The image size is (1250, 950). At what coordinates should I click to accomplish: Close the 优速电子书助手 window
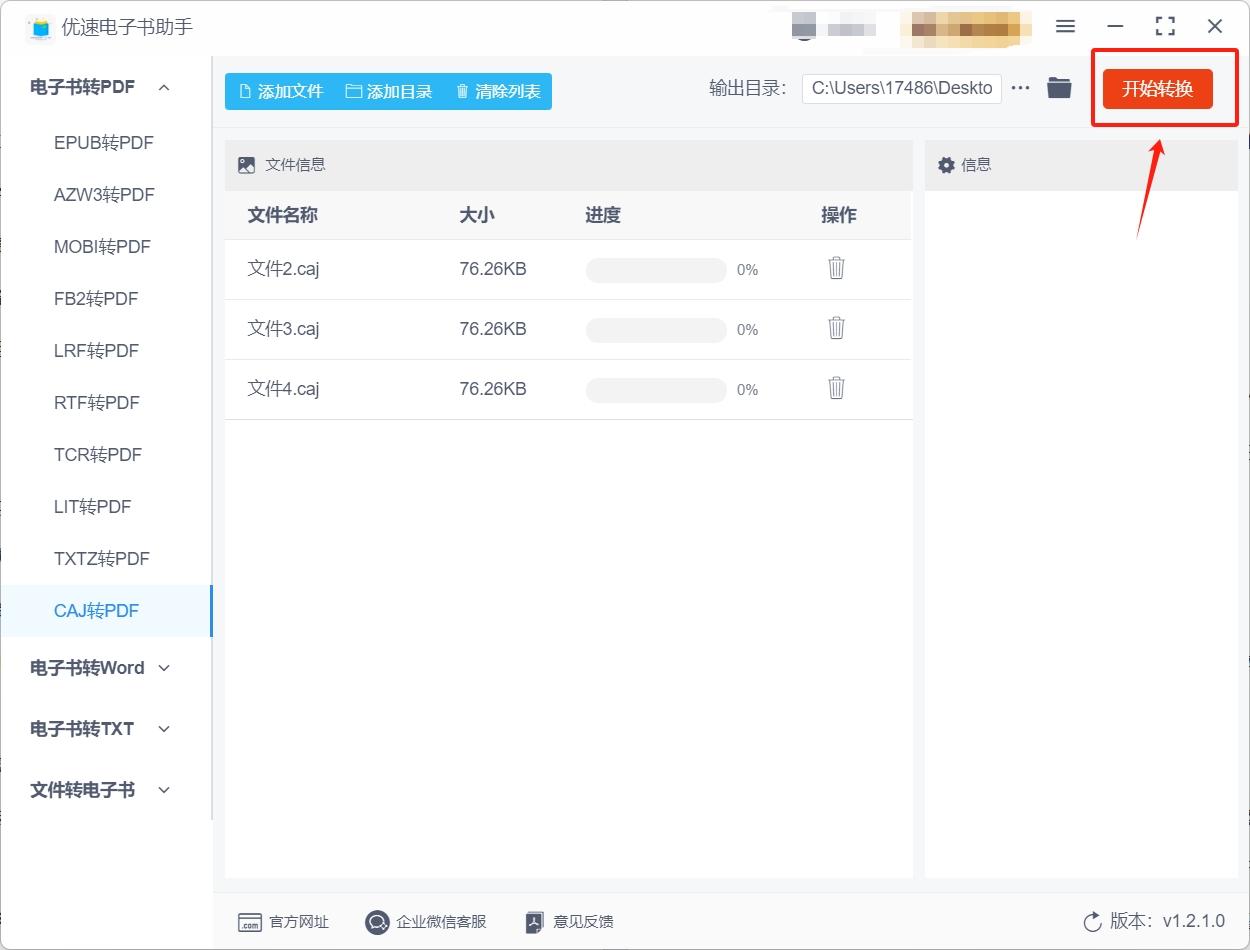(x=1215, y=27)
